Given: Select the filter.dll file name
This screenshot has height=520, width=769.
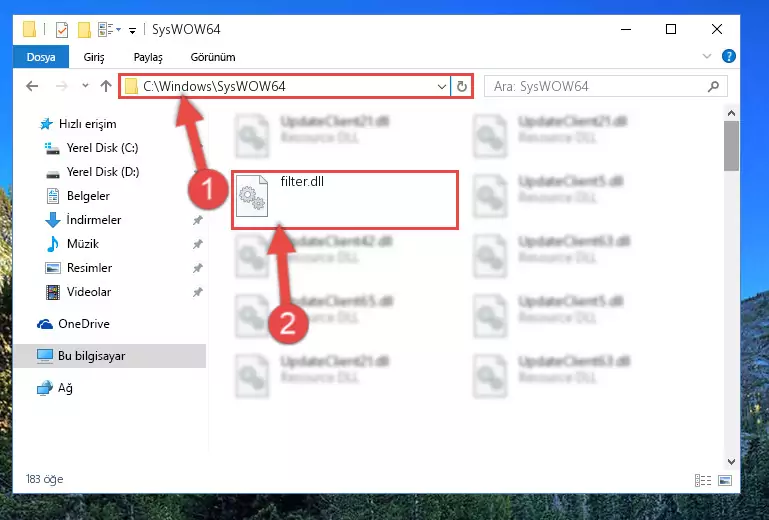Looking at the screenshot, I should (302, 182).
